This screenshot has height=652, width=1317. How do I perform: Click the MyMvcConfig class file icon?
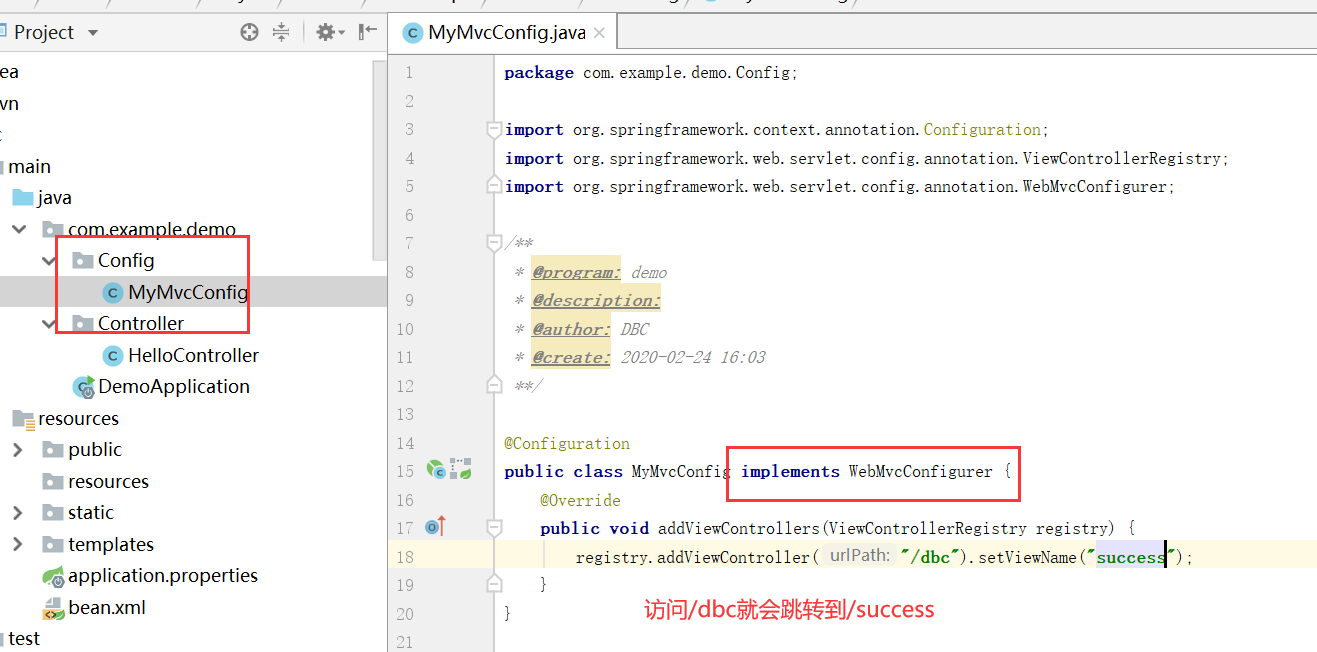pos(113,293)
